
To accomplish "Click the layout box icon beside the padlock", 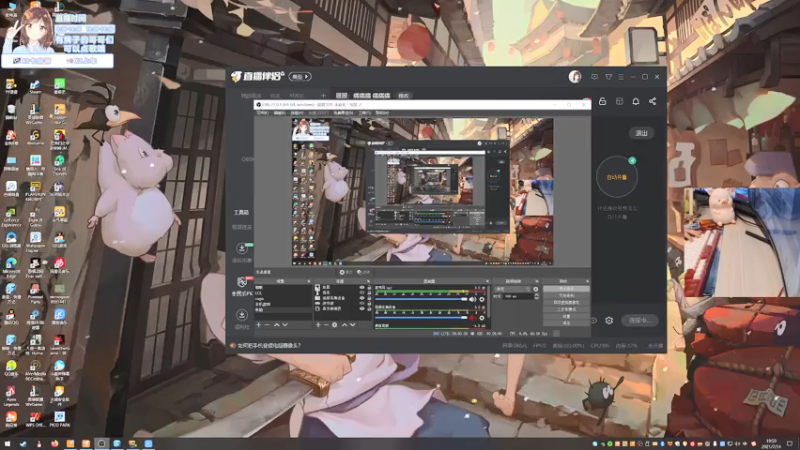I will click(x=619, y=101).
